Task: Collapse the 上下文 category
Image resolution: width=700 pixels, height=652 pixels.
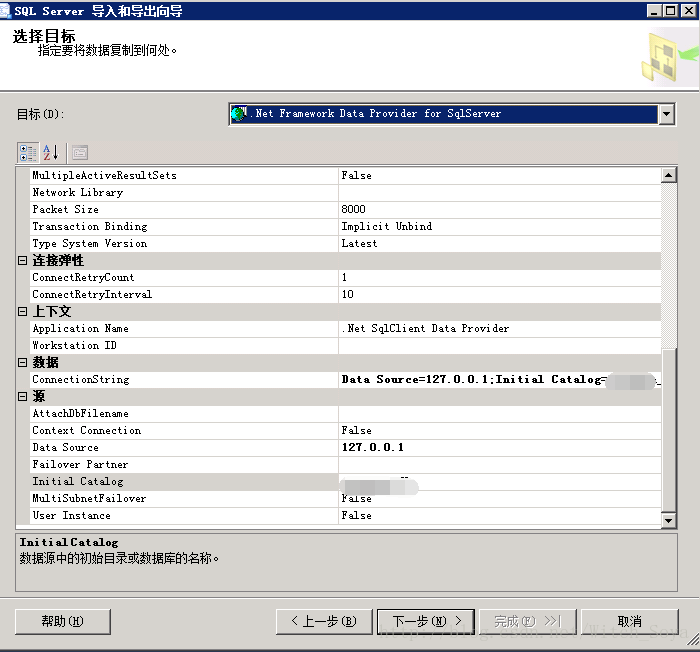Action: pyautogui.click(x=22, y=311)
